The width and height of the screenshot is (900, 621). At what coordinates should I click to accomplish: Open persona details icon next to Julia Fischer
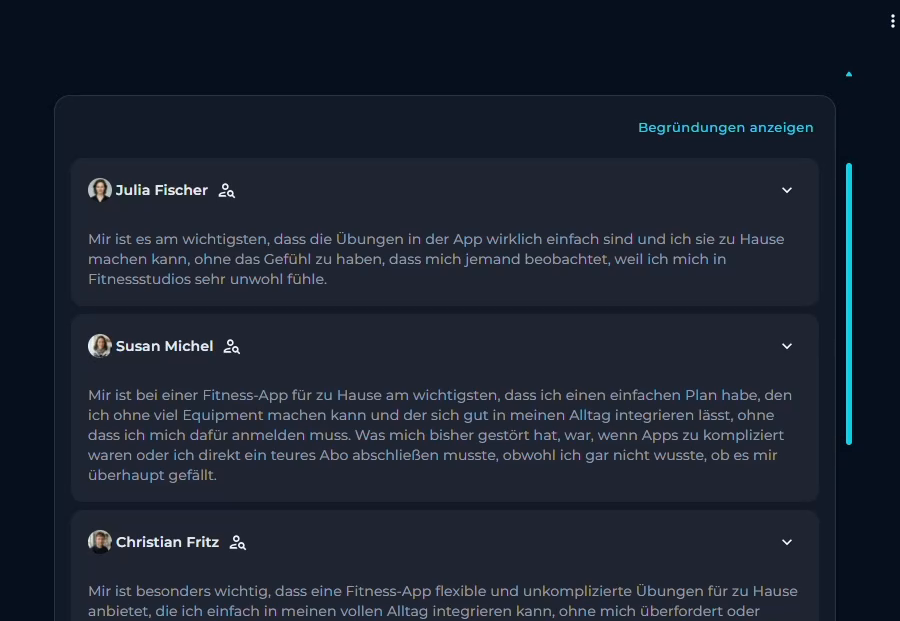coord(227,191)
